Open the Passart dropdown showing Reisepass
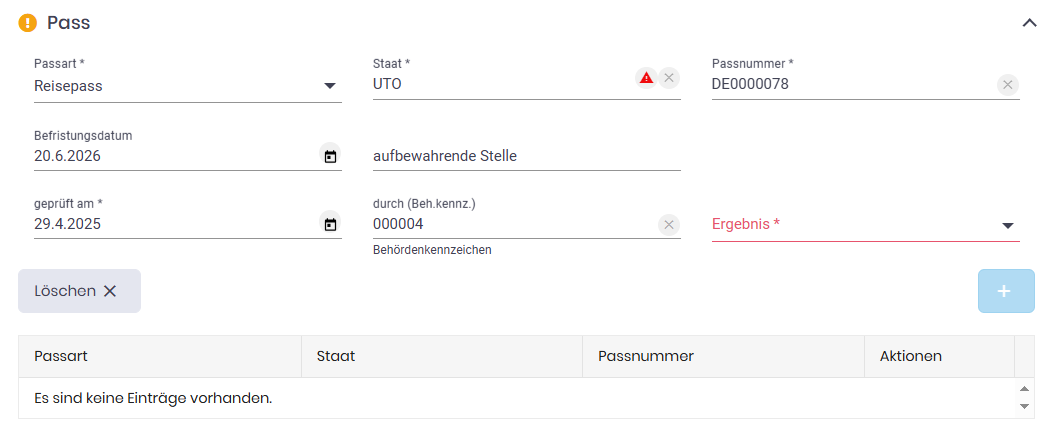Screen dimensions: 1058x440 [188, 86]
